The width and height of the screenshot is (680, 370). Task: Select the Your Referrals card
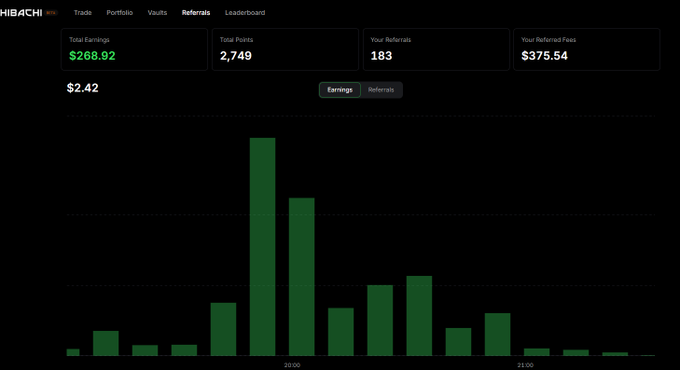[436, 49]
